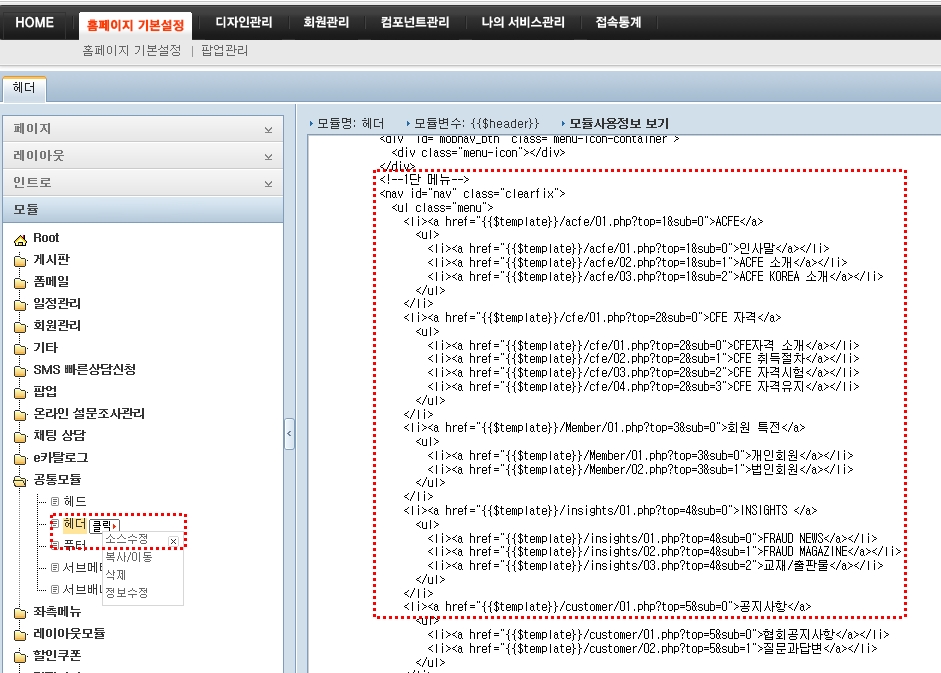Go to HOME in the top navigation

[x=34, y=22]
